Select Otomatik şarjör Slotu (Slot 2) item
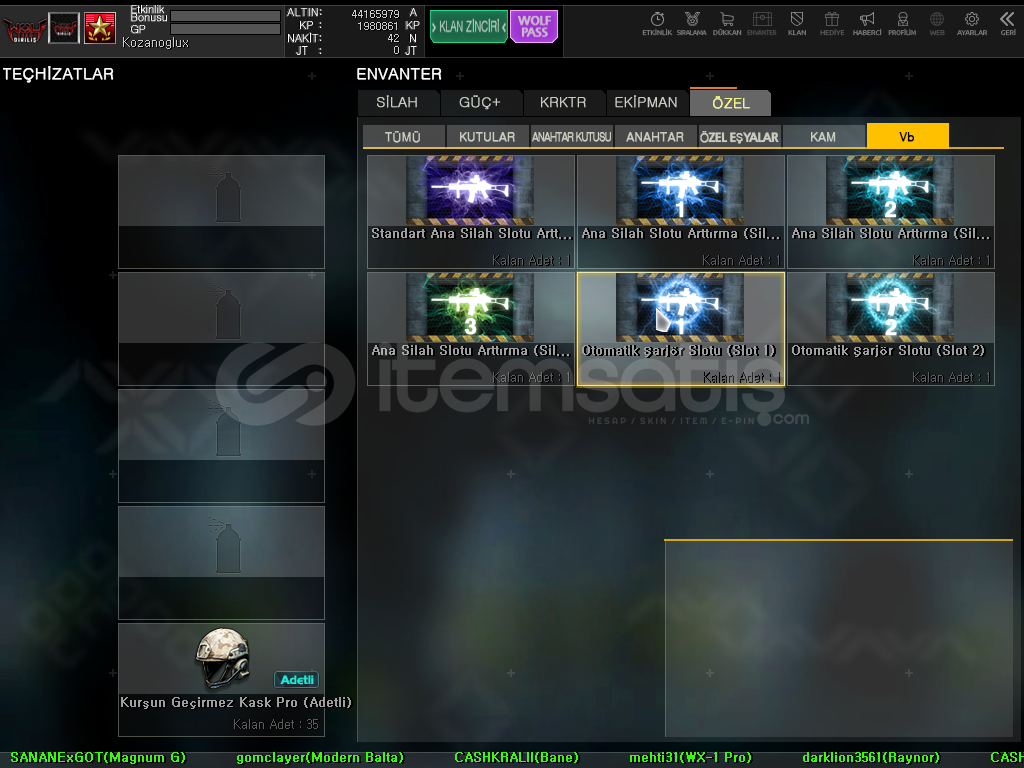 tap(891, 328)
